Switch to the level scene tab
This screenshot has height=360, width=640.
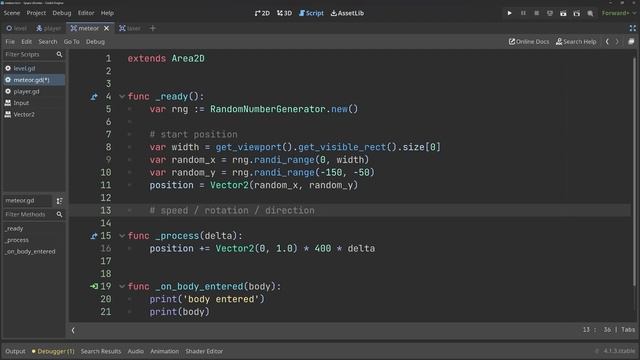[x=16, y=28]
